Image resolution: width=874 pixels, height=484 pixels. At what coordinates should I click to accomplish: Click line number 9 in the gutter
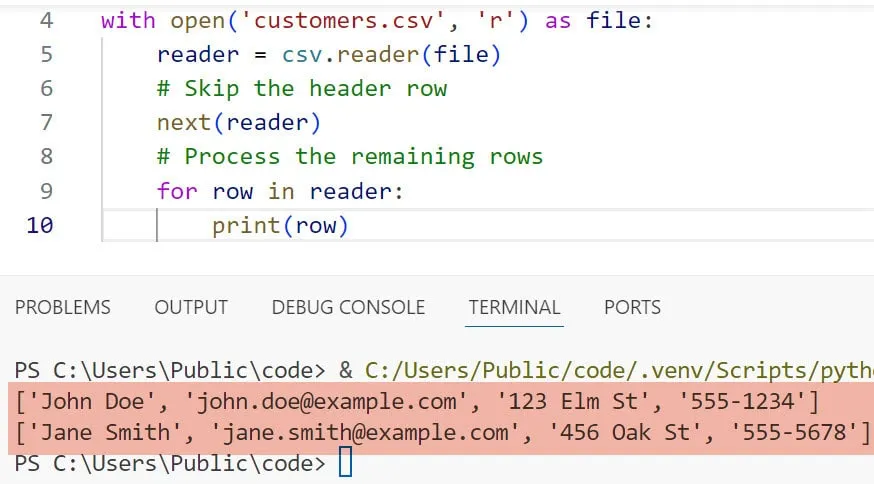coord(47,190)
